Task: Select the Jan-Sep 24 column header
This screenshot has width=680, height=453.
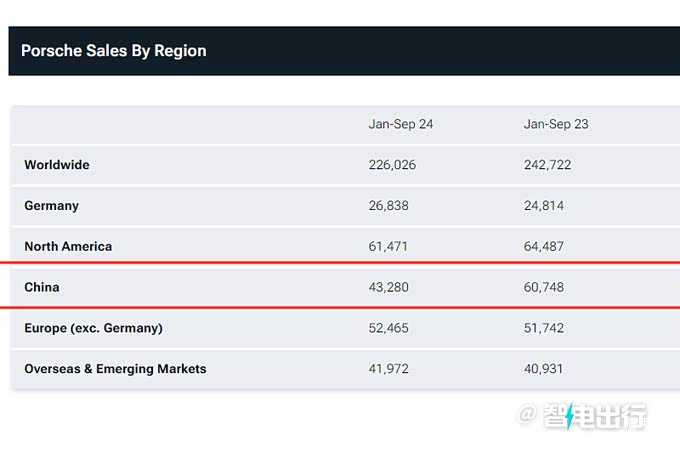Action: tap(400, 124)
